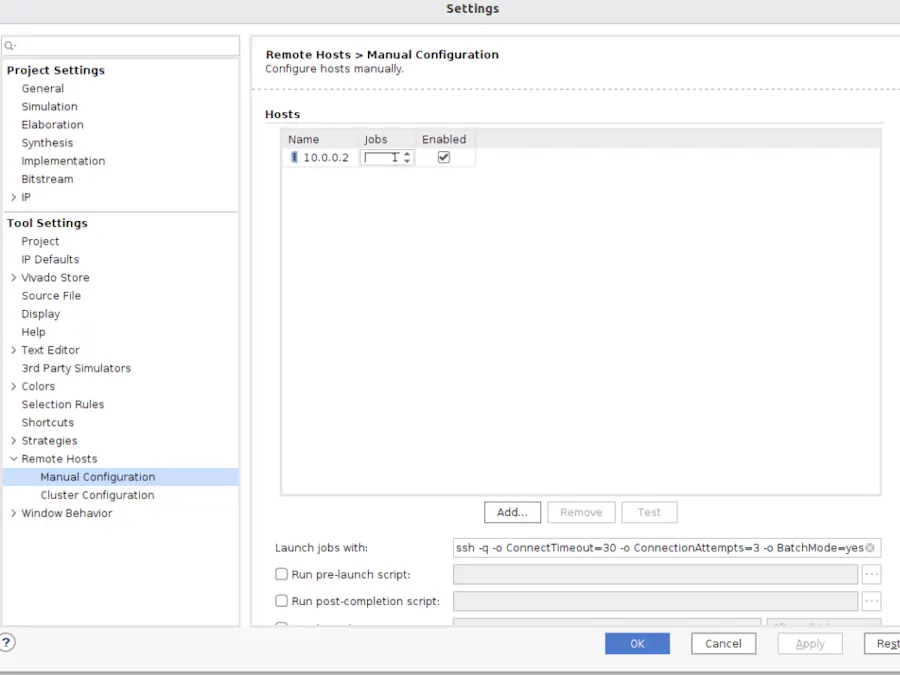Image resolution: width=900 pixels, height=675 pixels.
Task: Click the host computer icon beside 10.0.0.2
Action: click(x=293, y=157)
